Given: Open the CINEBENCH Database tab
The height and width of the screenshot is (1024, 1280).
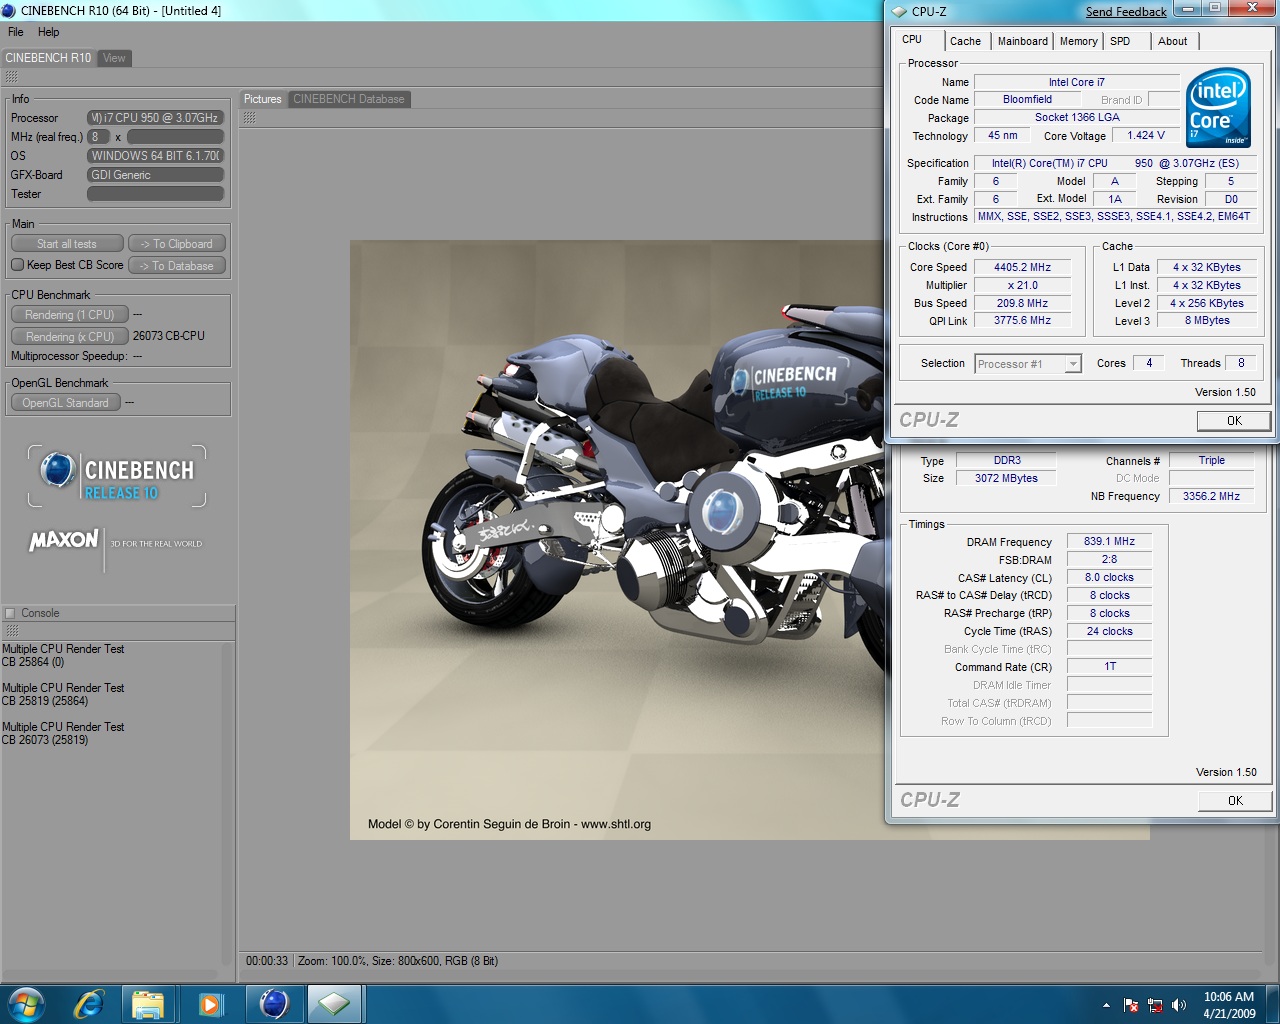Looking at the screenshot, I should [349, 99].
